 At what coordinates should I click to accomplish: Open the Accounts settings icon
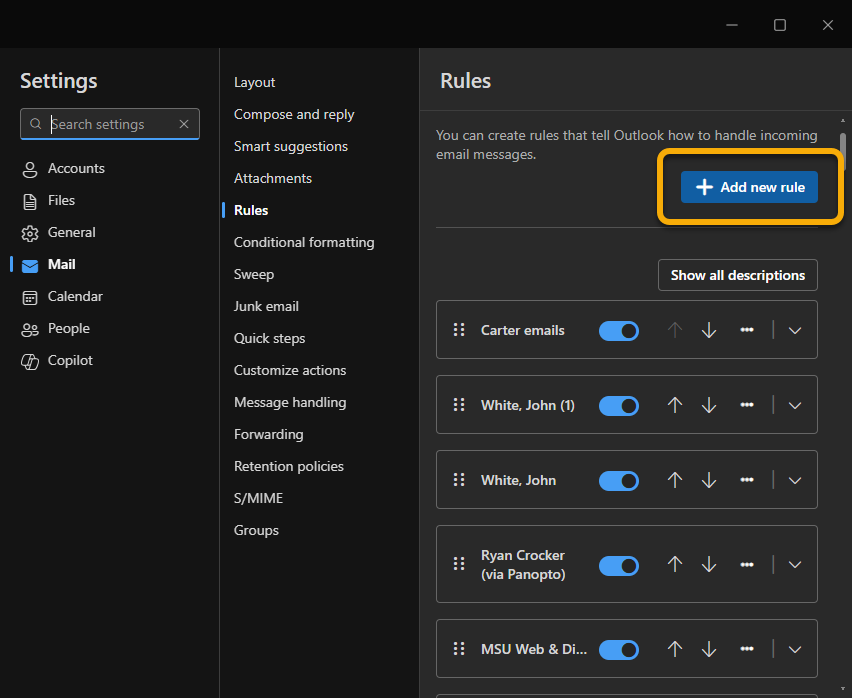click(x=29, y=168)
